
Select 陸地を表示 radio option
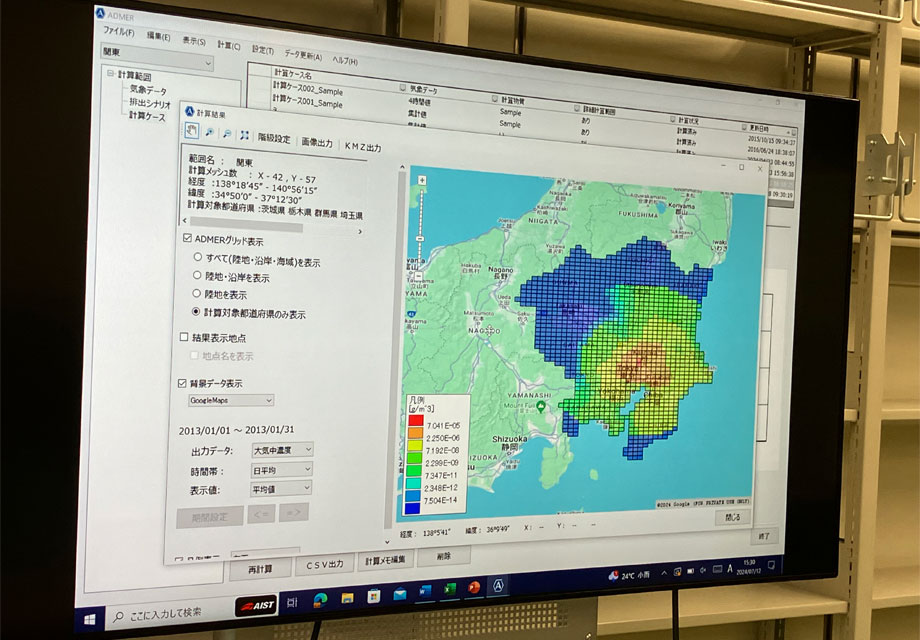tap(197, 293)
